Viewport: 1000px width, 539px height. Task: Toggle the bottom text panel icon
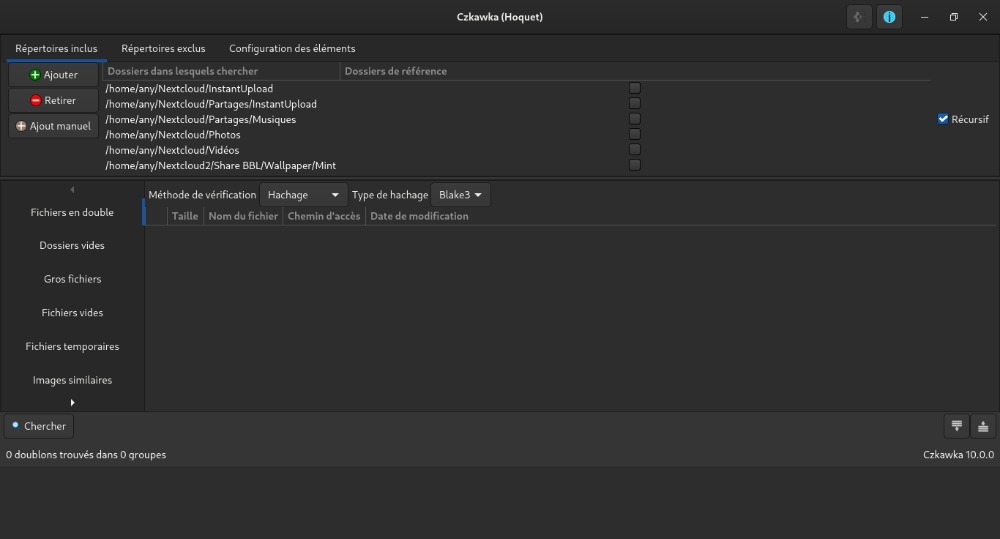coord(983,426)
